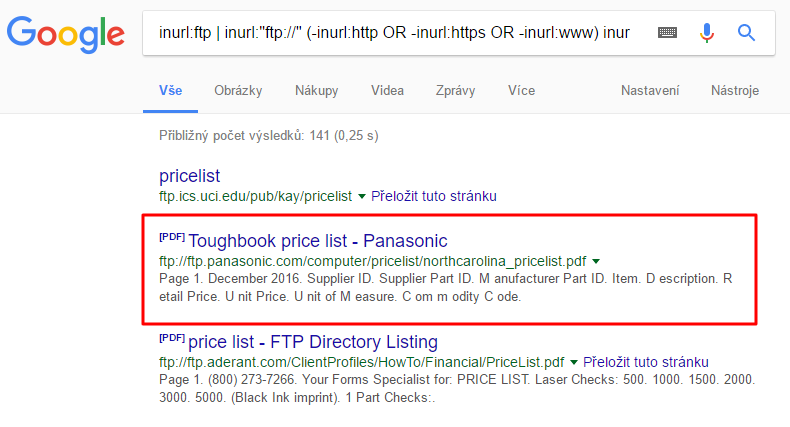The width and height of the screenshot is (790, 427).
Task: Expand dropdown arrow after Panasonic pricelist URL
Action: 596,261
